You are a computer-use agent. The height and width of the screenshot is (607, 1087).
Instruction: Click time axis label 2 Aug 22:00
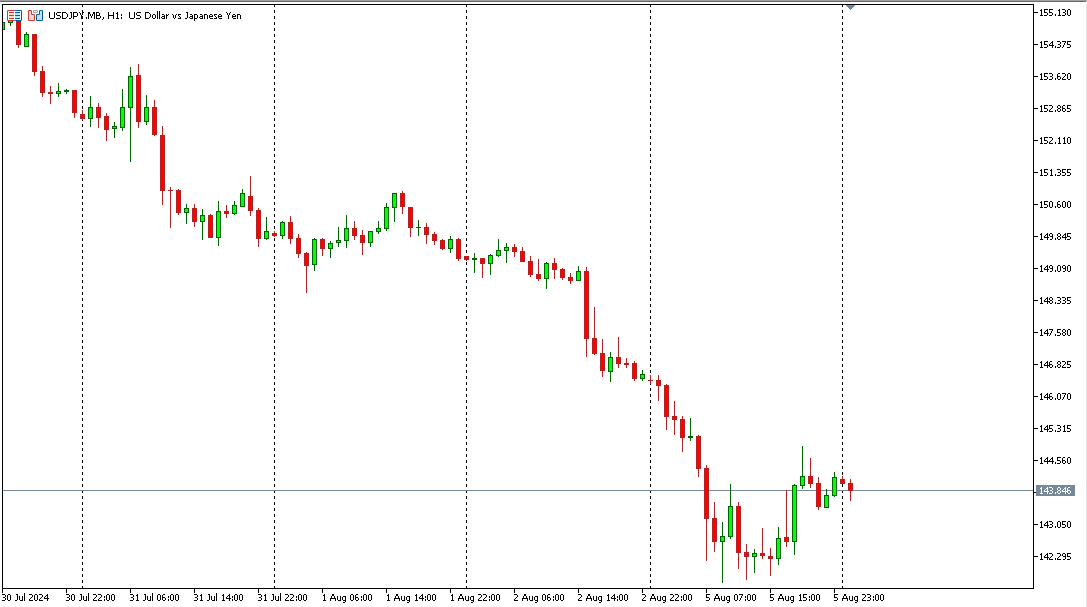click(x=667, y=597)
